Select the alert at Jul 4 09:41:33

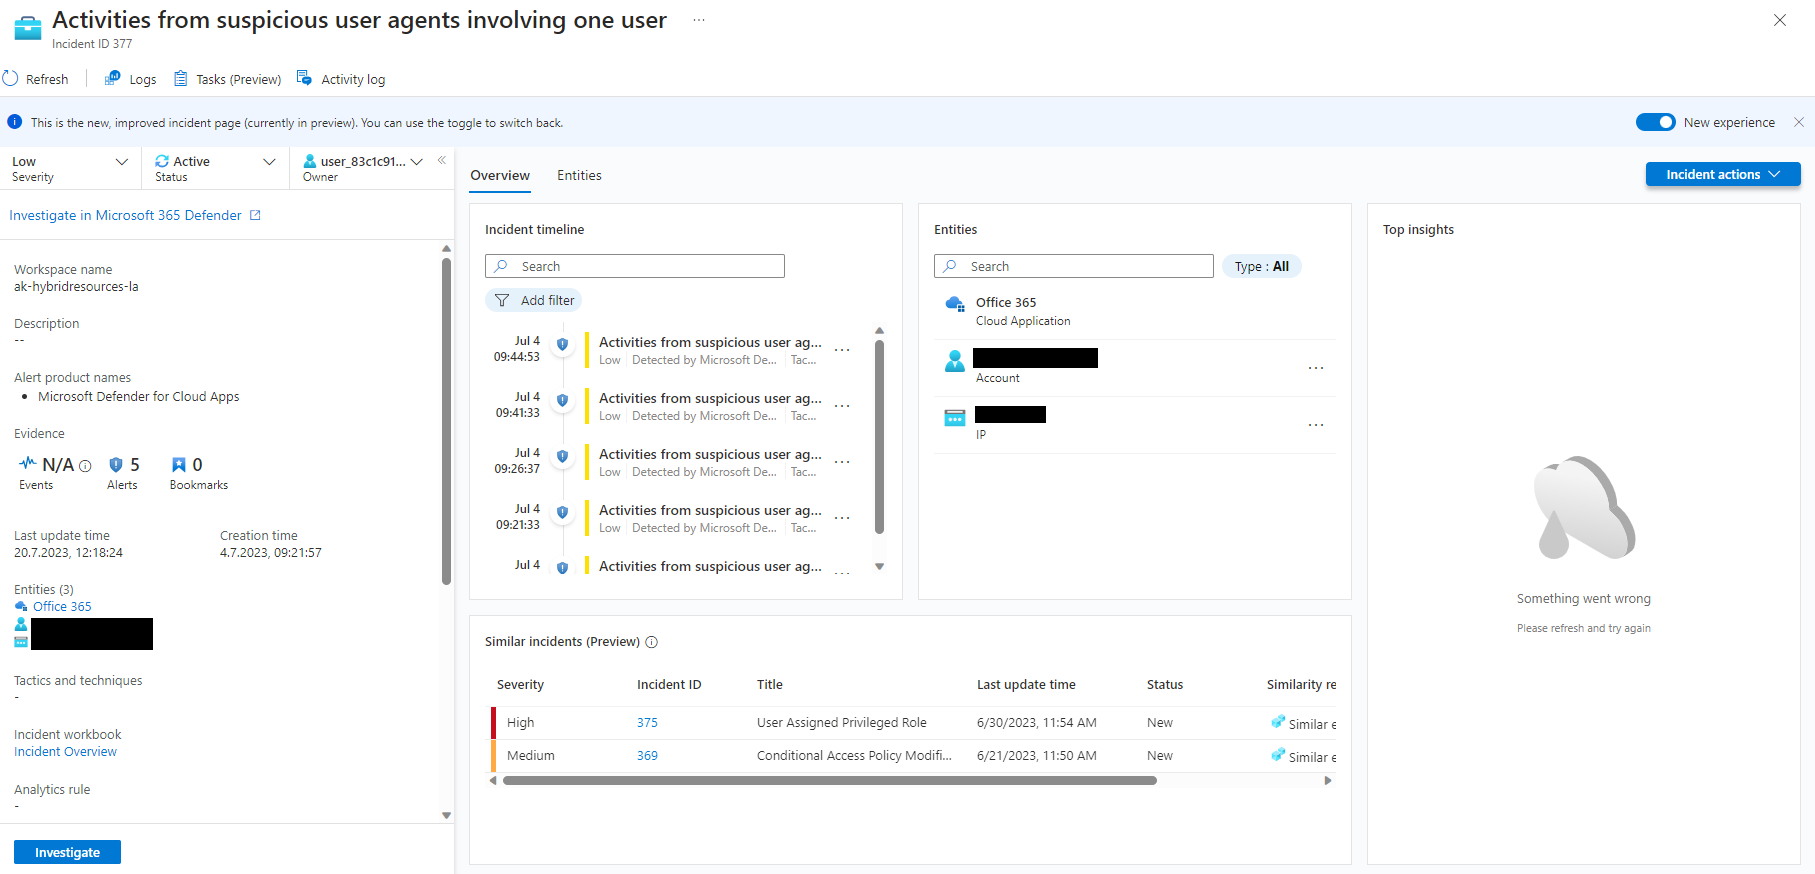(710, 406)
